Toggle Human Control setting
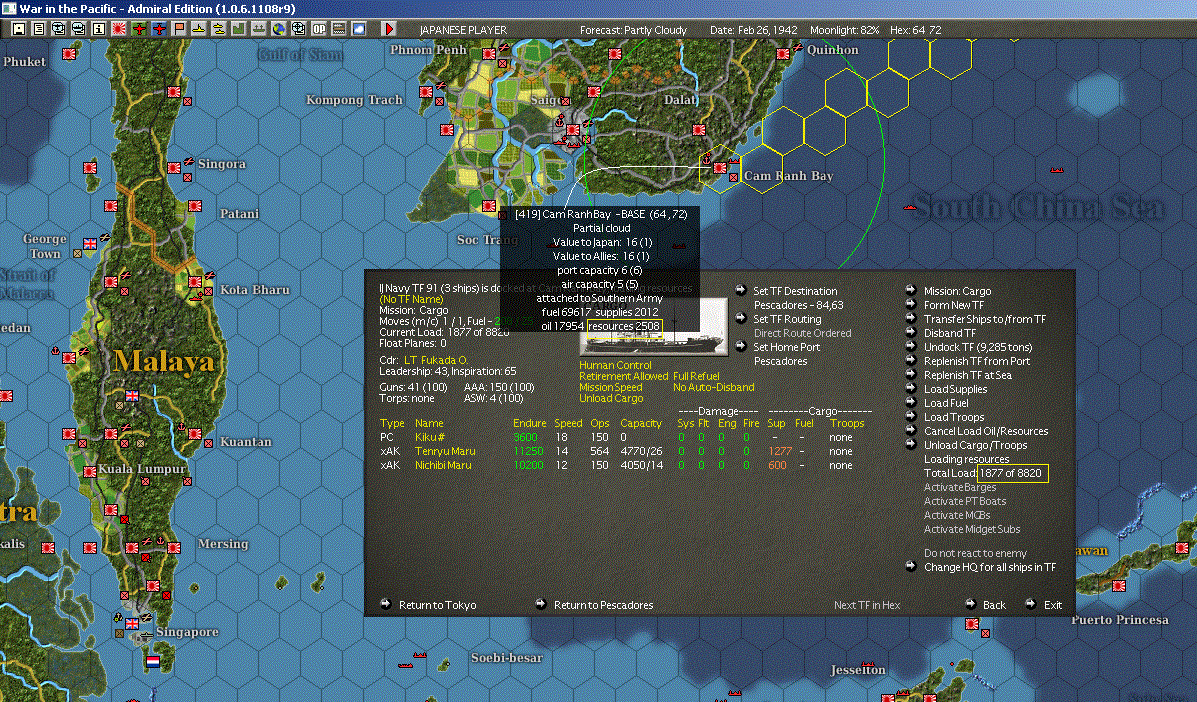The image size is (1197, 702). [x=615, y=365]
